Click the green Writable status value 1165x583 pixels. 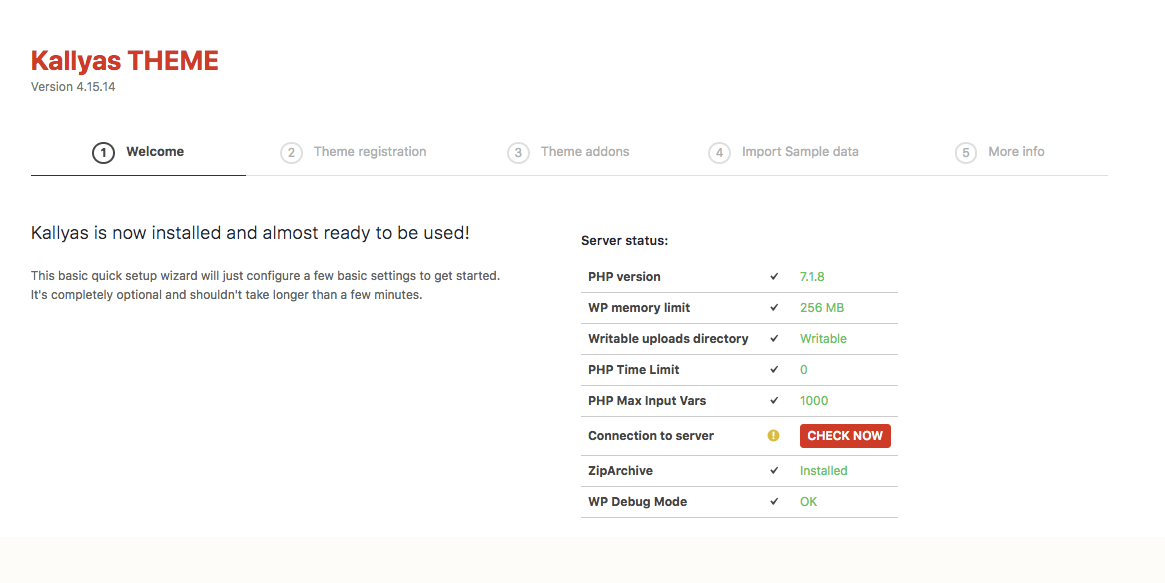point(823,339)
